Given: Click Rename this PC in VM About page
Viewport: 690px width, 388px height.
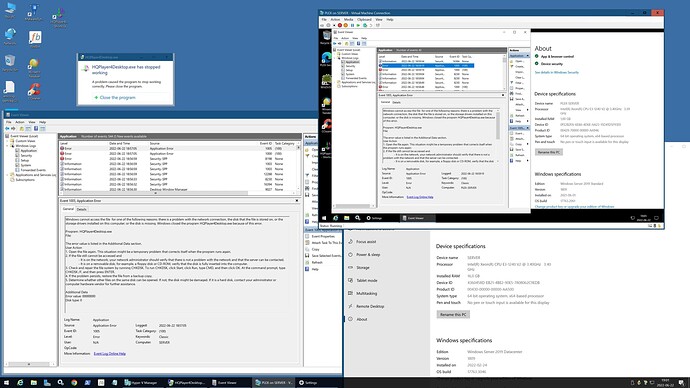Looking at the screenshot, I should [x=549, y=152].
